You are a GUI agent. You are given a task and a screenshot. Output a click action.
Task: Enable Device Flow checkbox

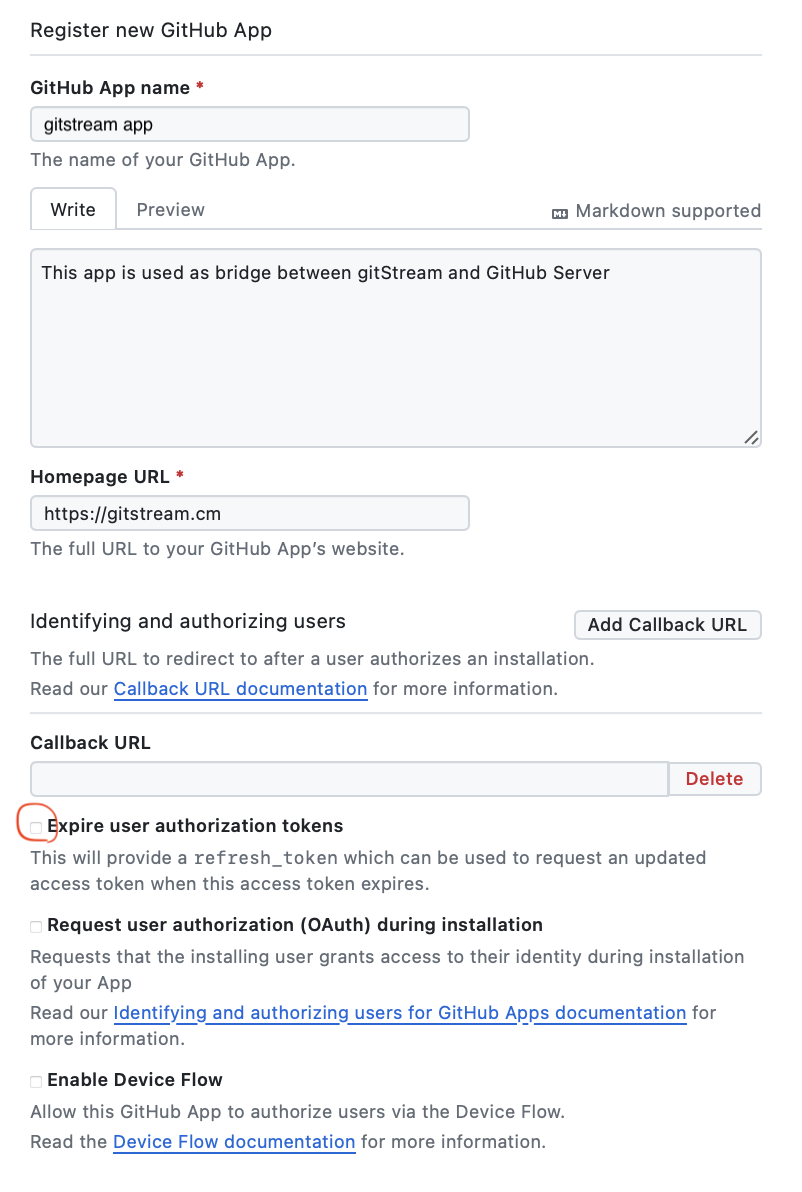click(36, 1081)
